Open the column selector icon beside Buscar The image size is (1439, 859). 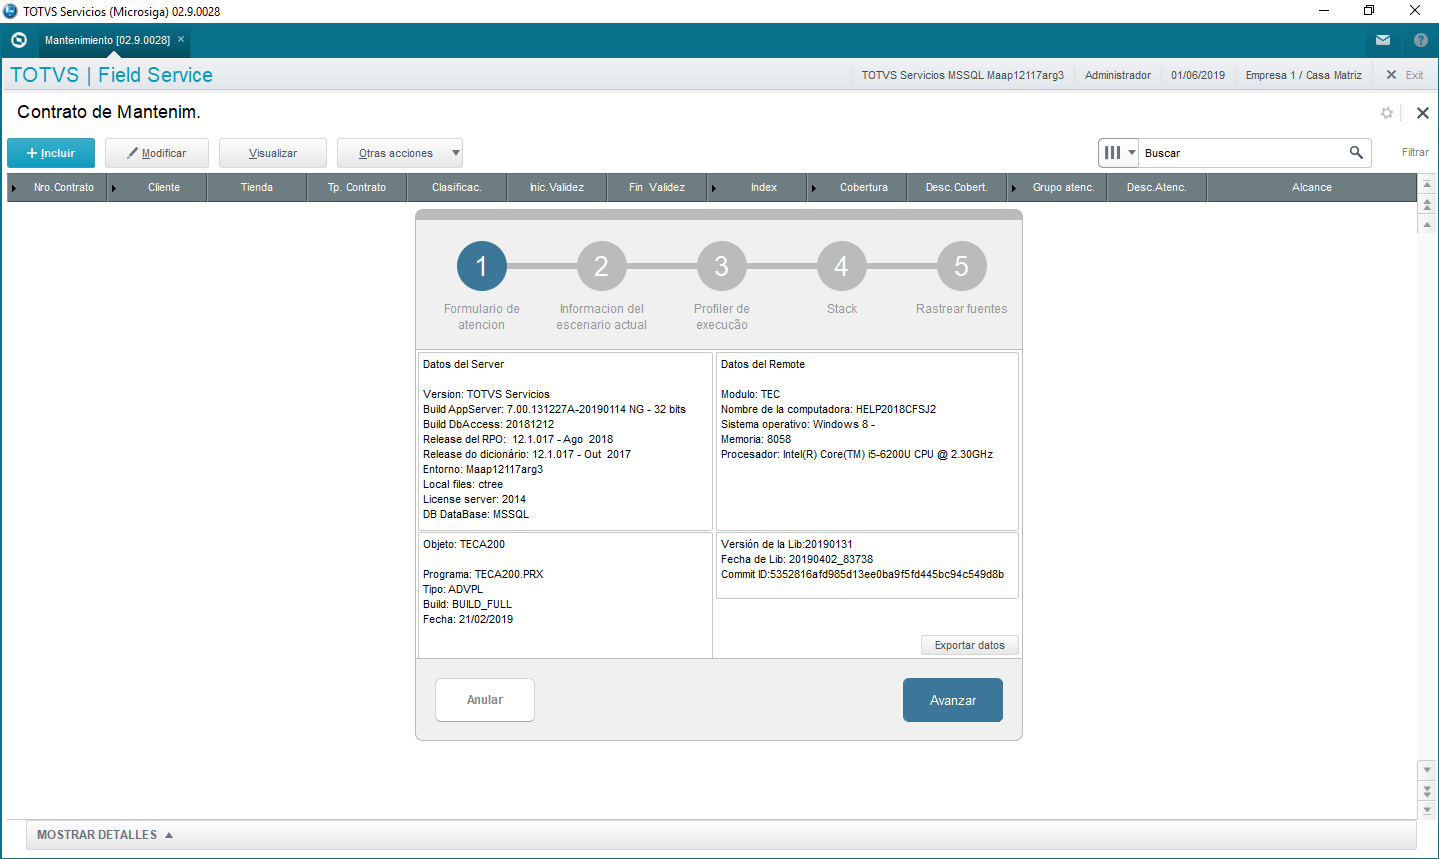[1118, 153]
